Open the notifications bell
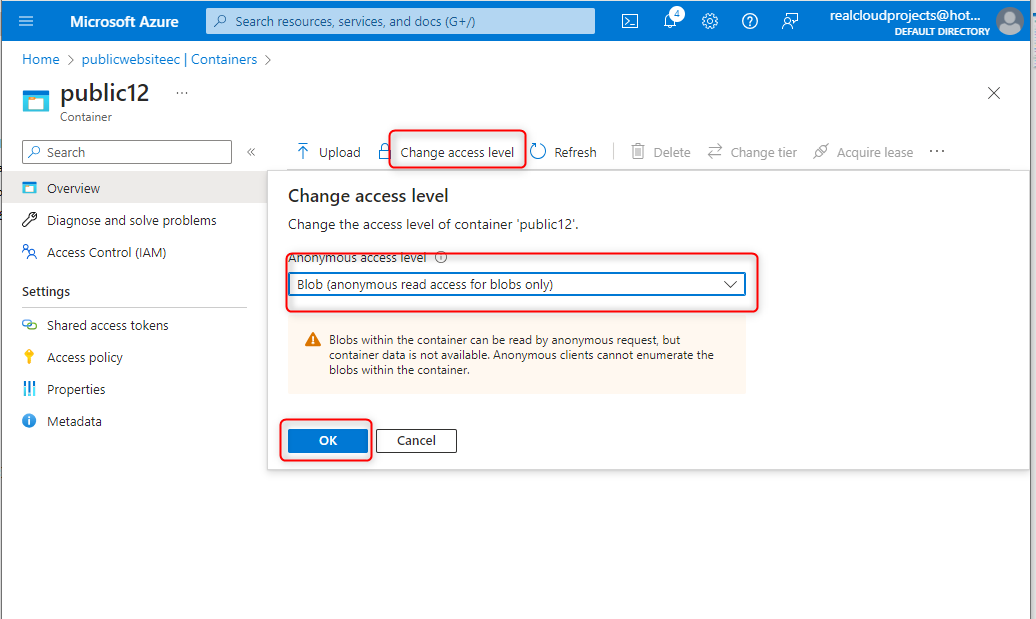The width and height of the screenshot is (1036, 619). click(x=671, y=21)
